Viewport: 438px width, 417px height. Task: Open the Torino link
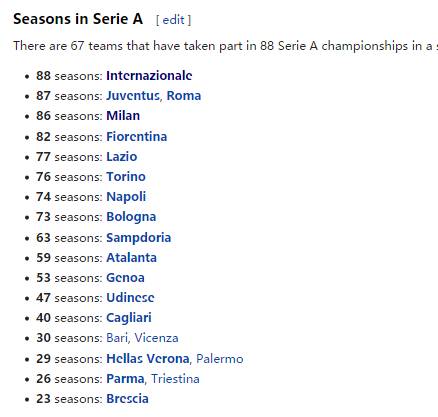pyautogui.click(x=126, y=177)
